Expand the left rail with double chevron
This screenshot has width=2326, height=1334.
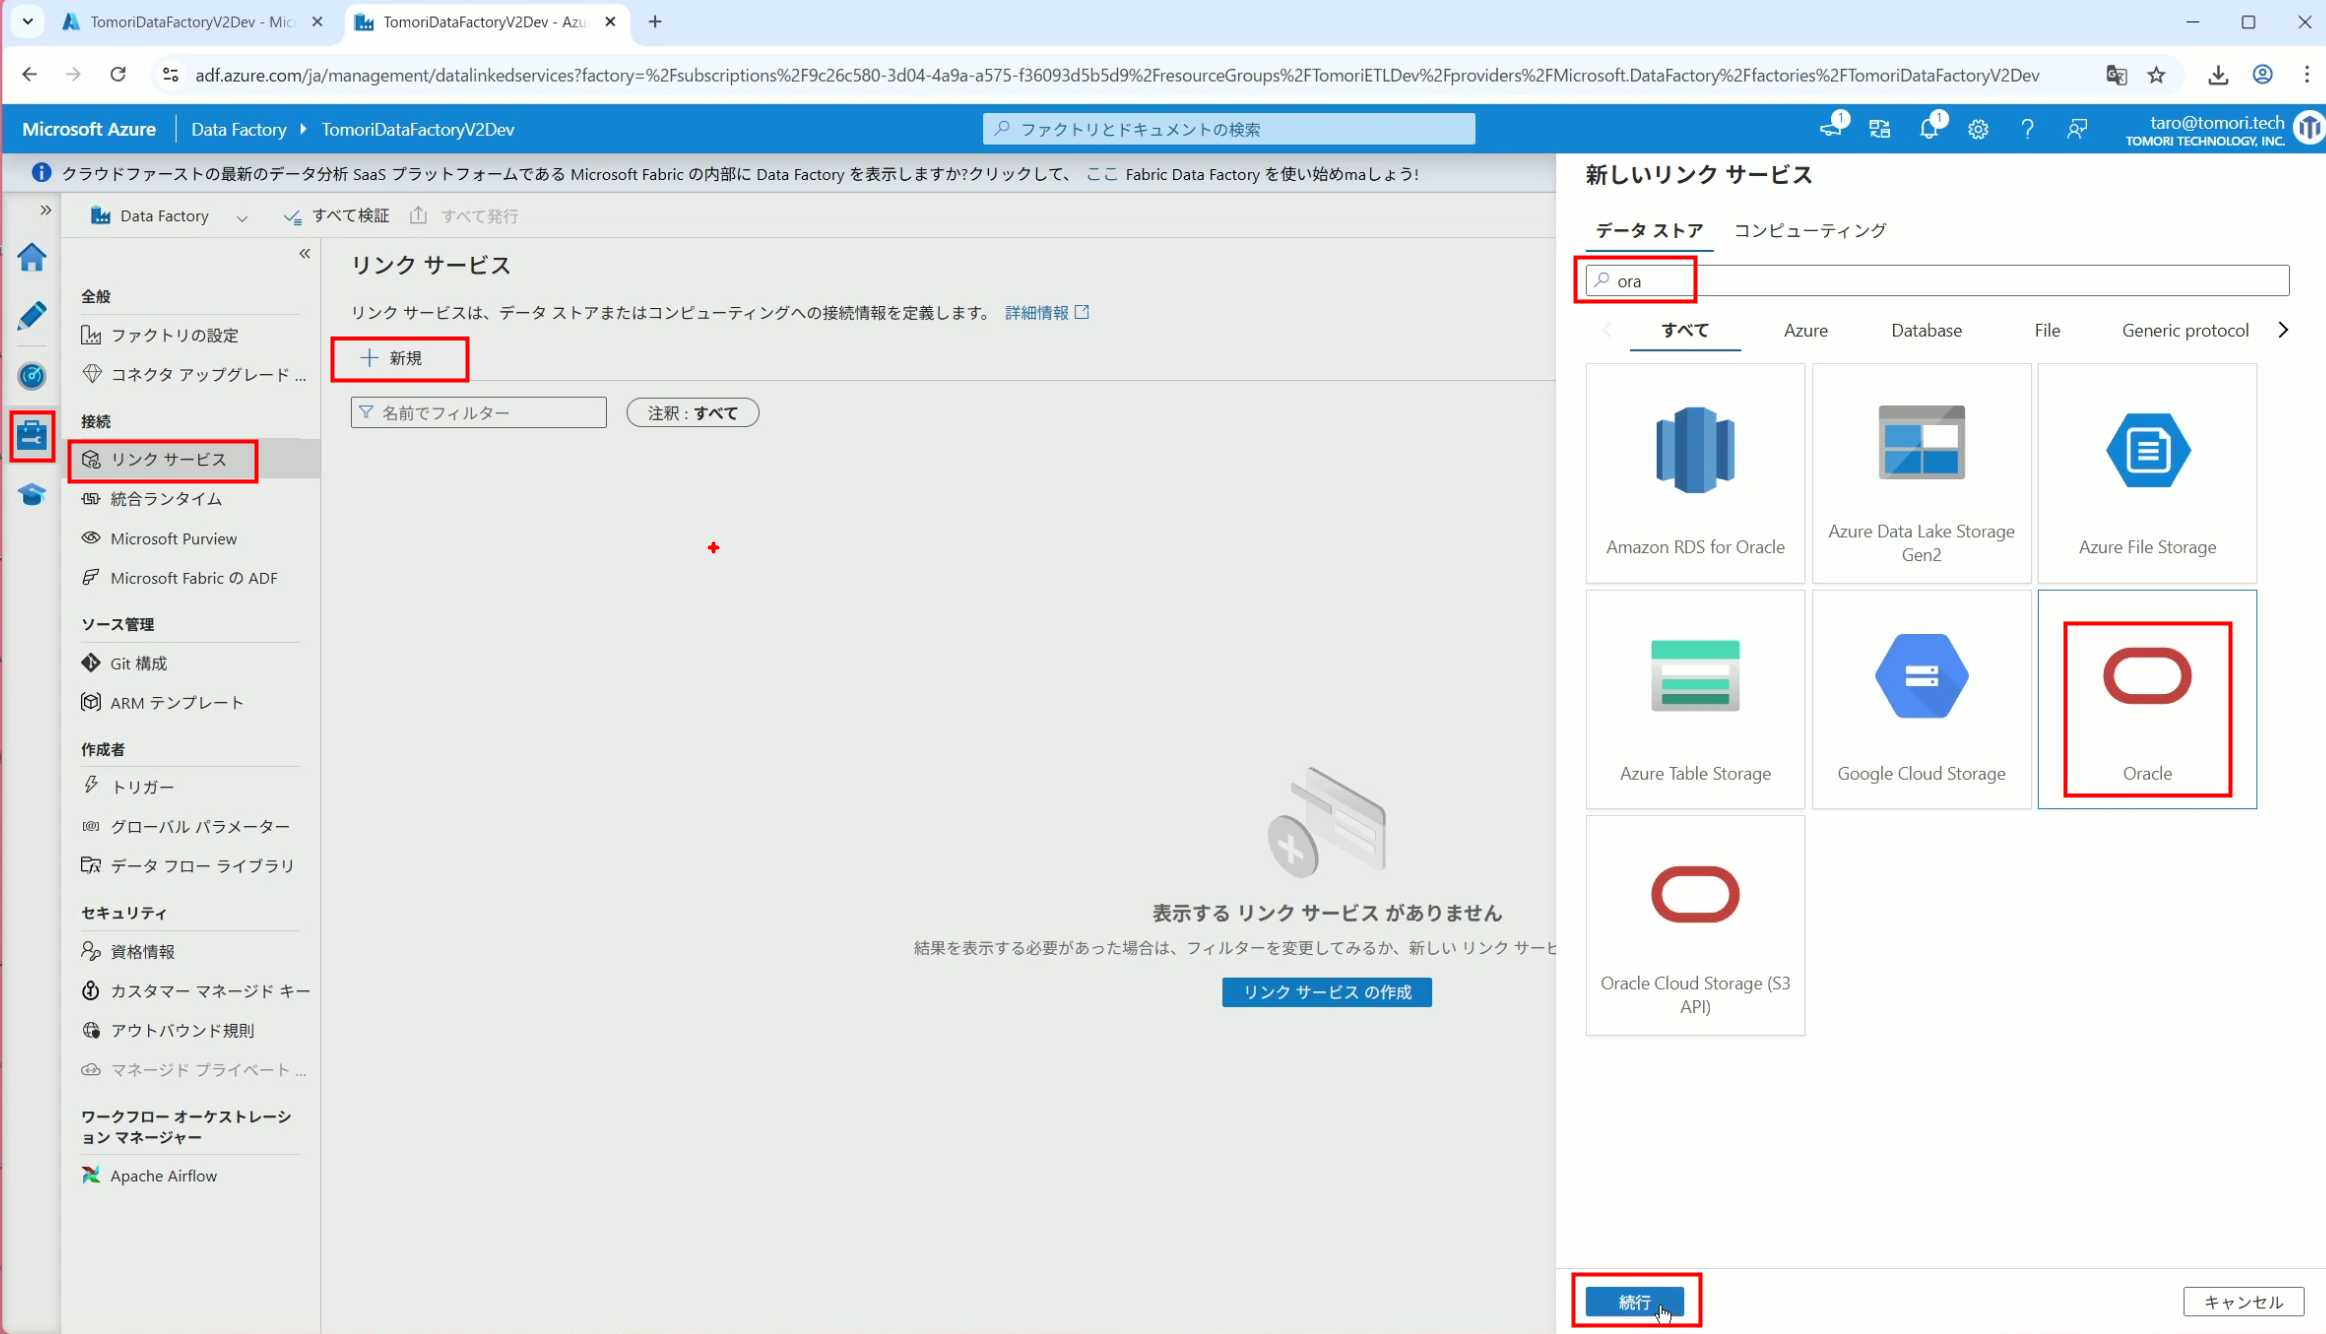point(45,210)
